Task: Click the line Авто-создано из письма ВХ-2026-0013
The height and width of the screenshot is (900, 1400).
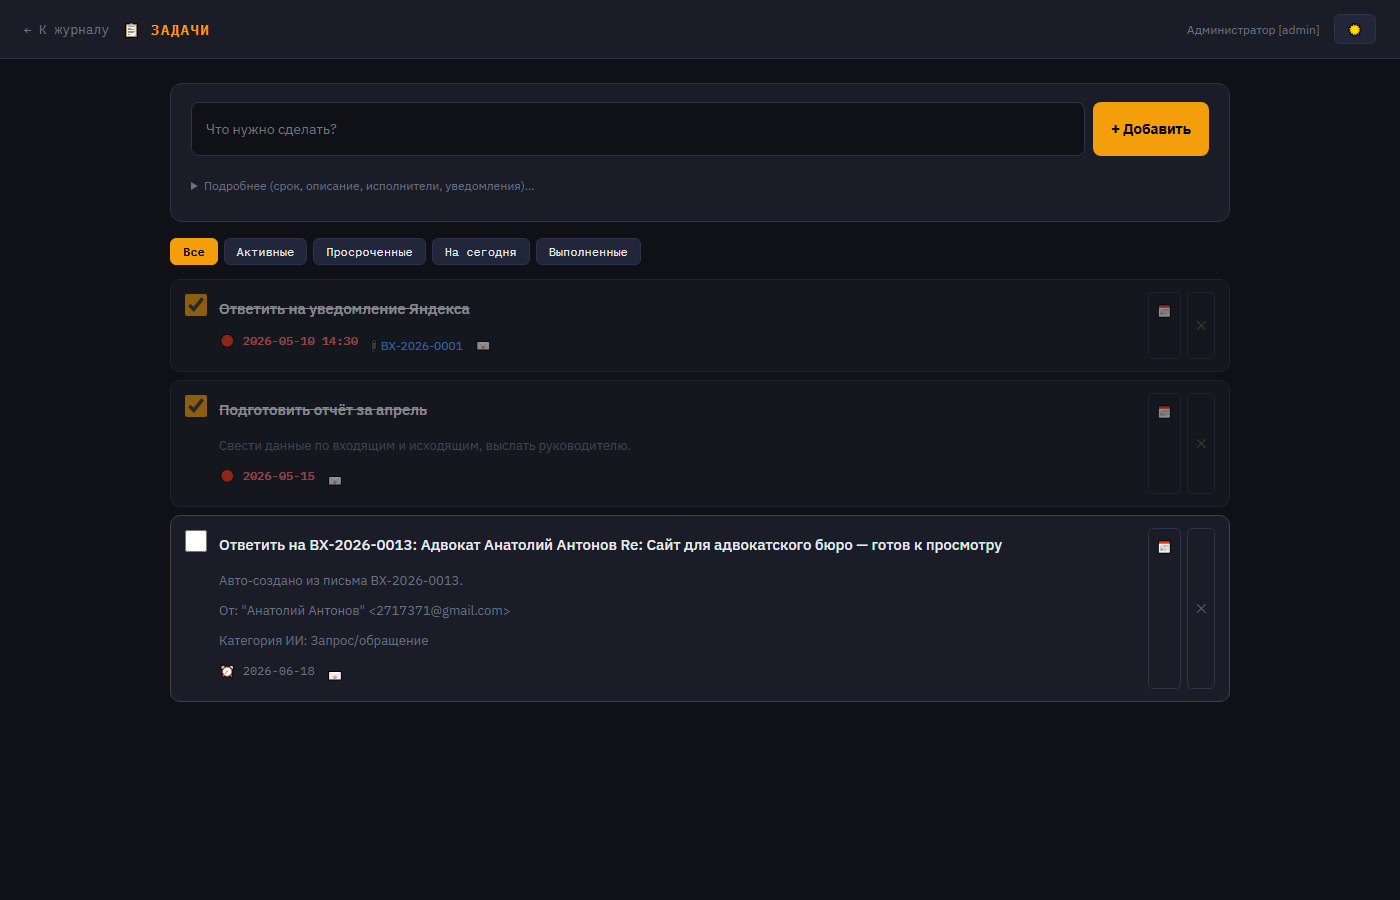Action: [x=341, y=581]
